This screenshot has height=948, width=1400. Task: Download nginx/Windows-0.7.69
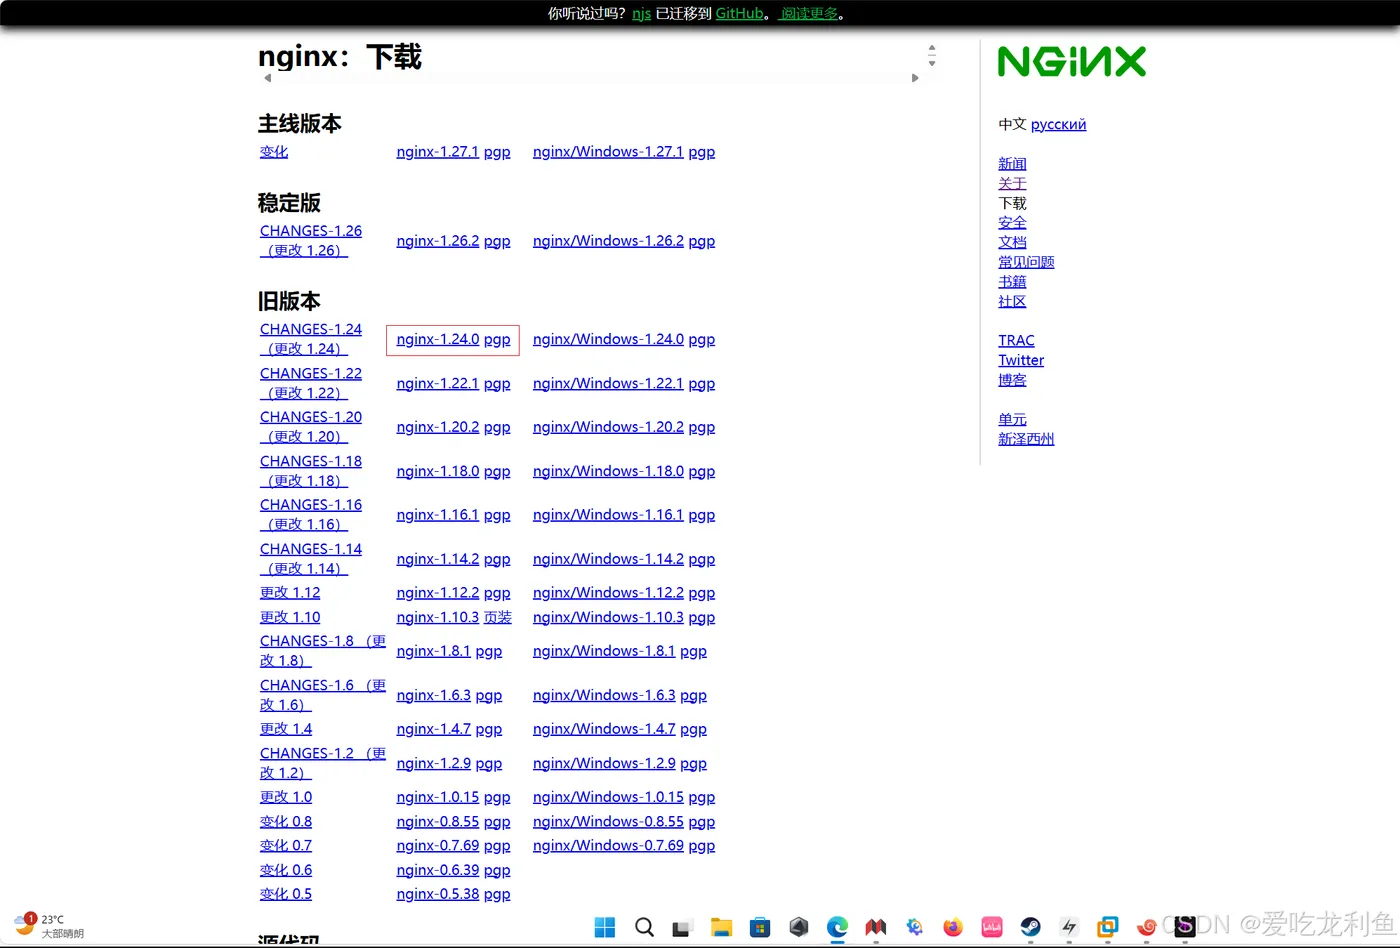click(x=608, y=846)
